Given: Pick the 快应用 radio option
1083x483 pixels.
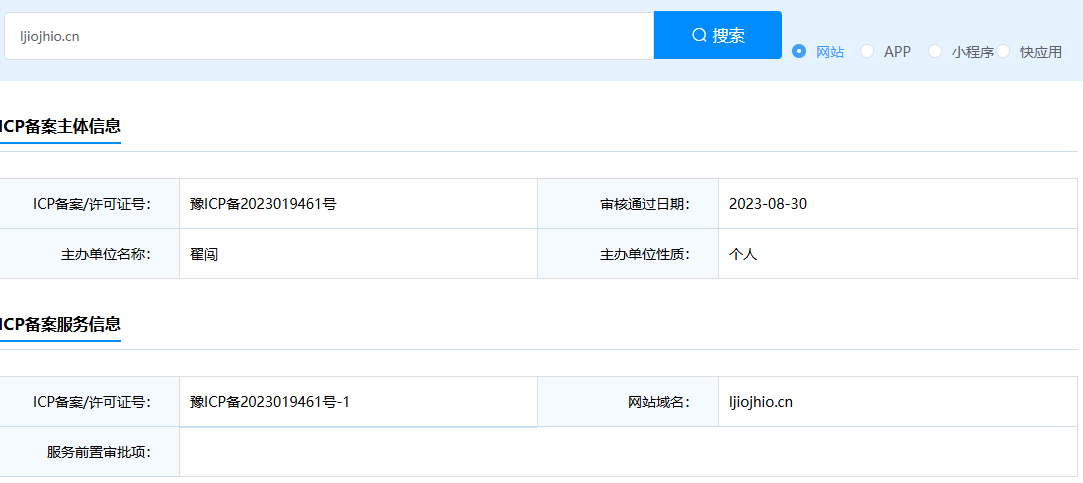Looking at the screenshot, I should coord(1003,51).
